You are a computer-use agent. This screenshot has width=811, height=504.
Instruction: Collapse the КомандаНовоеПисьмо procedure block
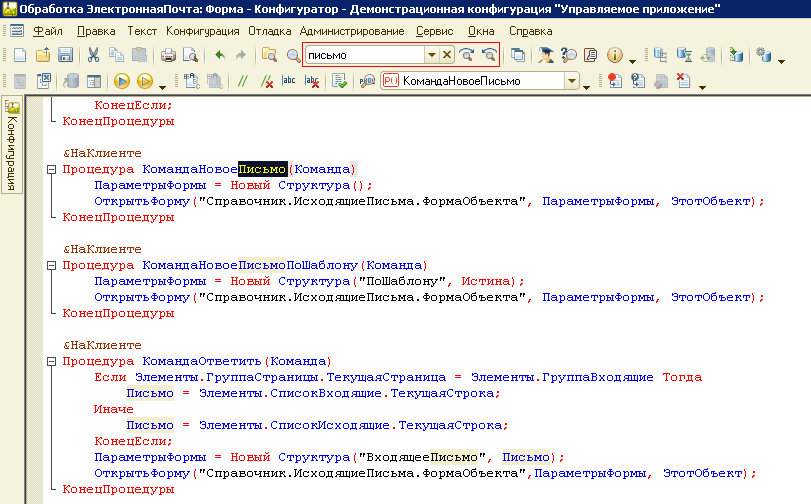52,170
